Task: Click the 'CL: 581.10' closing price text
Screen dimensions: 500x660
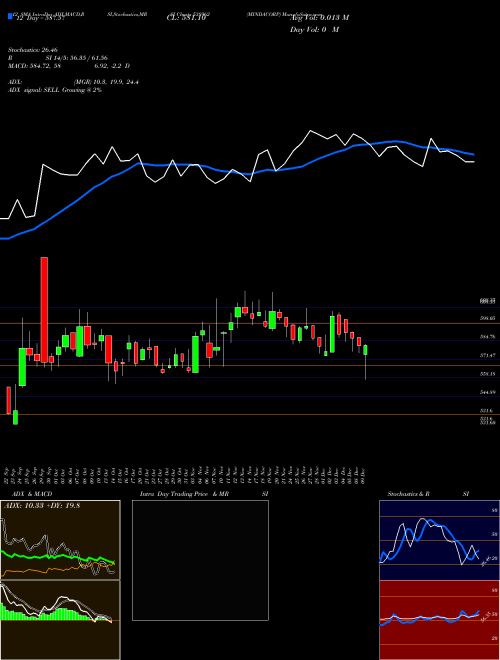Action: tap(186, 18)
